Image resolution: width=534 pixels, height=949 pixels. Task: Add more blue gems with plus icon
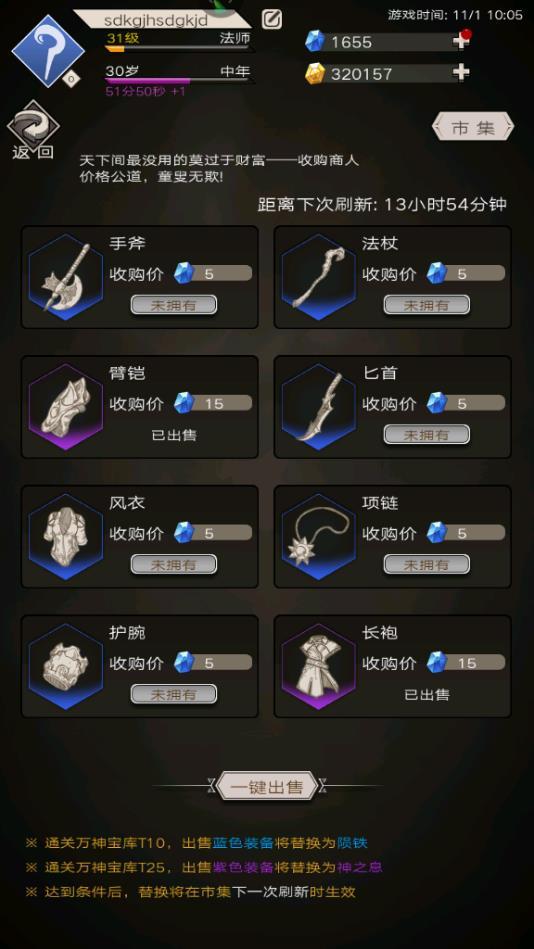461,41
